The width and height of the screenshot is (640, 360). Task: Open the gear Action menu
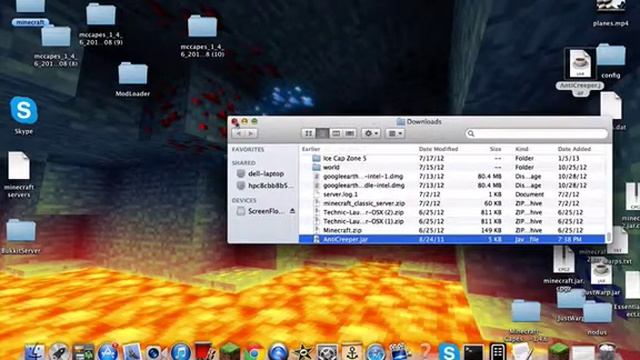click(371, 133)
